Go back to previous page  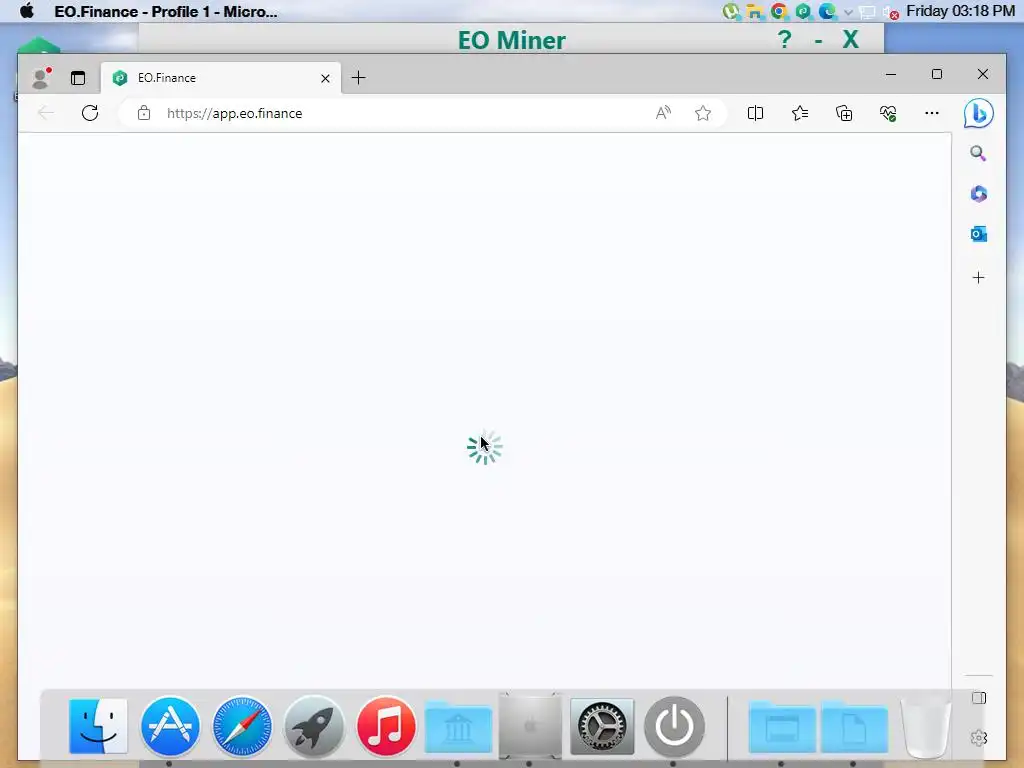click(46, 113)
